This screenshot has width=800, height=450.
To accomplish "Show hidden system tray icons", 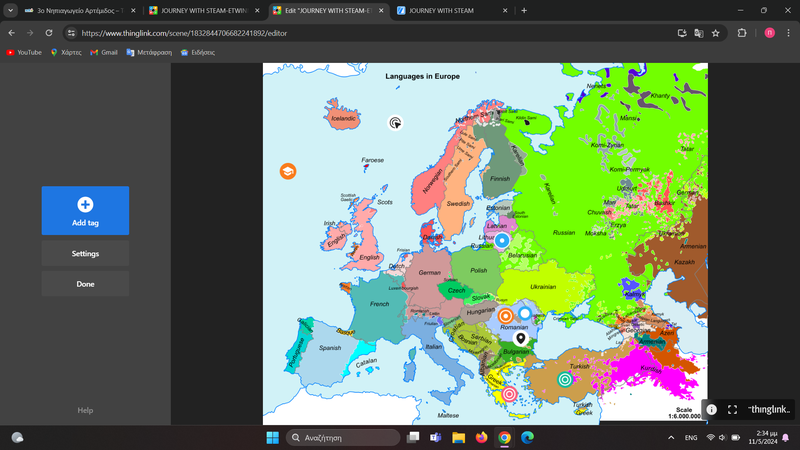I will (x=671, y=438).
